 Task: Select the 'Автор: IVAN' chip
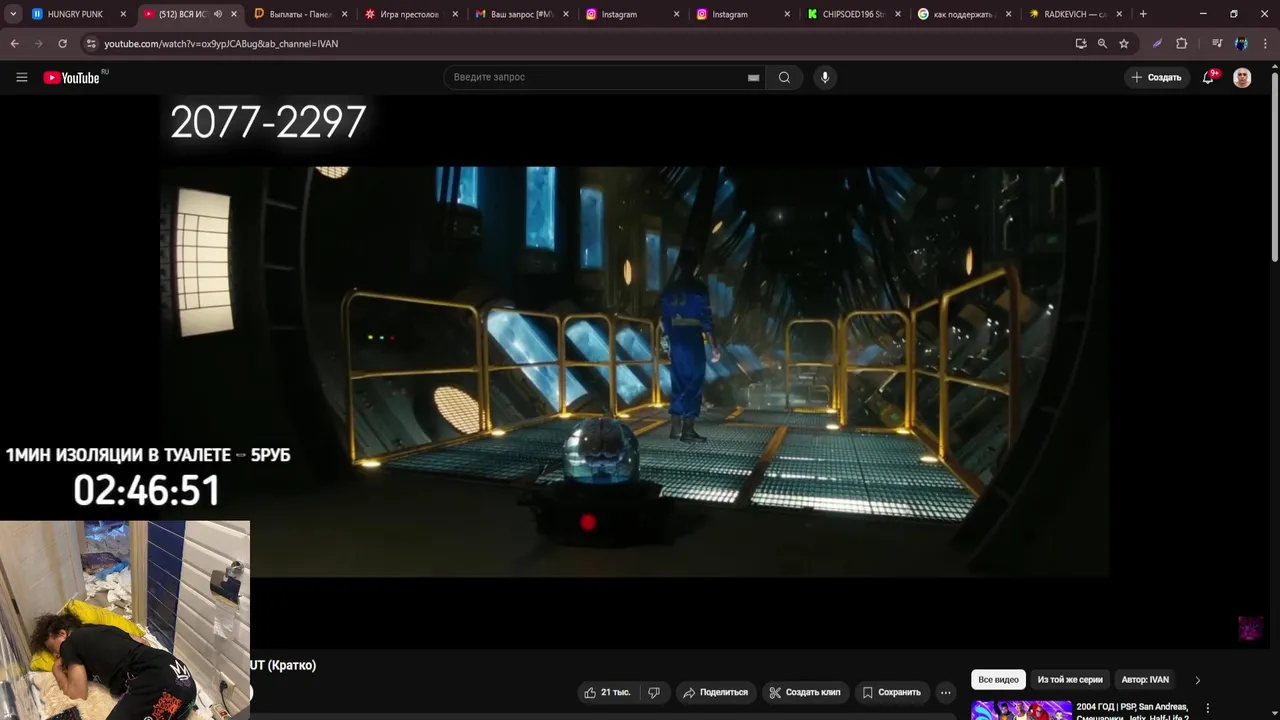(1145, 680)
